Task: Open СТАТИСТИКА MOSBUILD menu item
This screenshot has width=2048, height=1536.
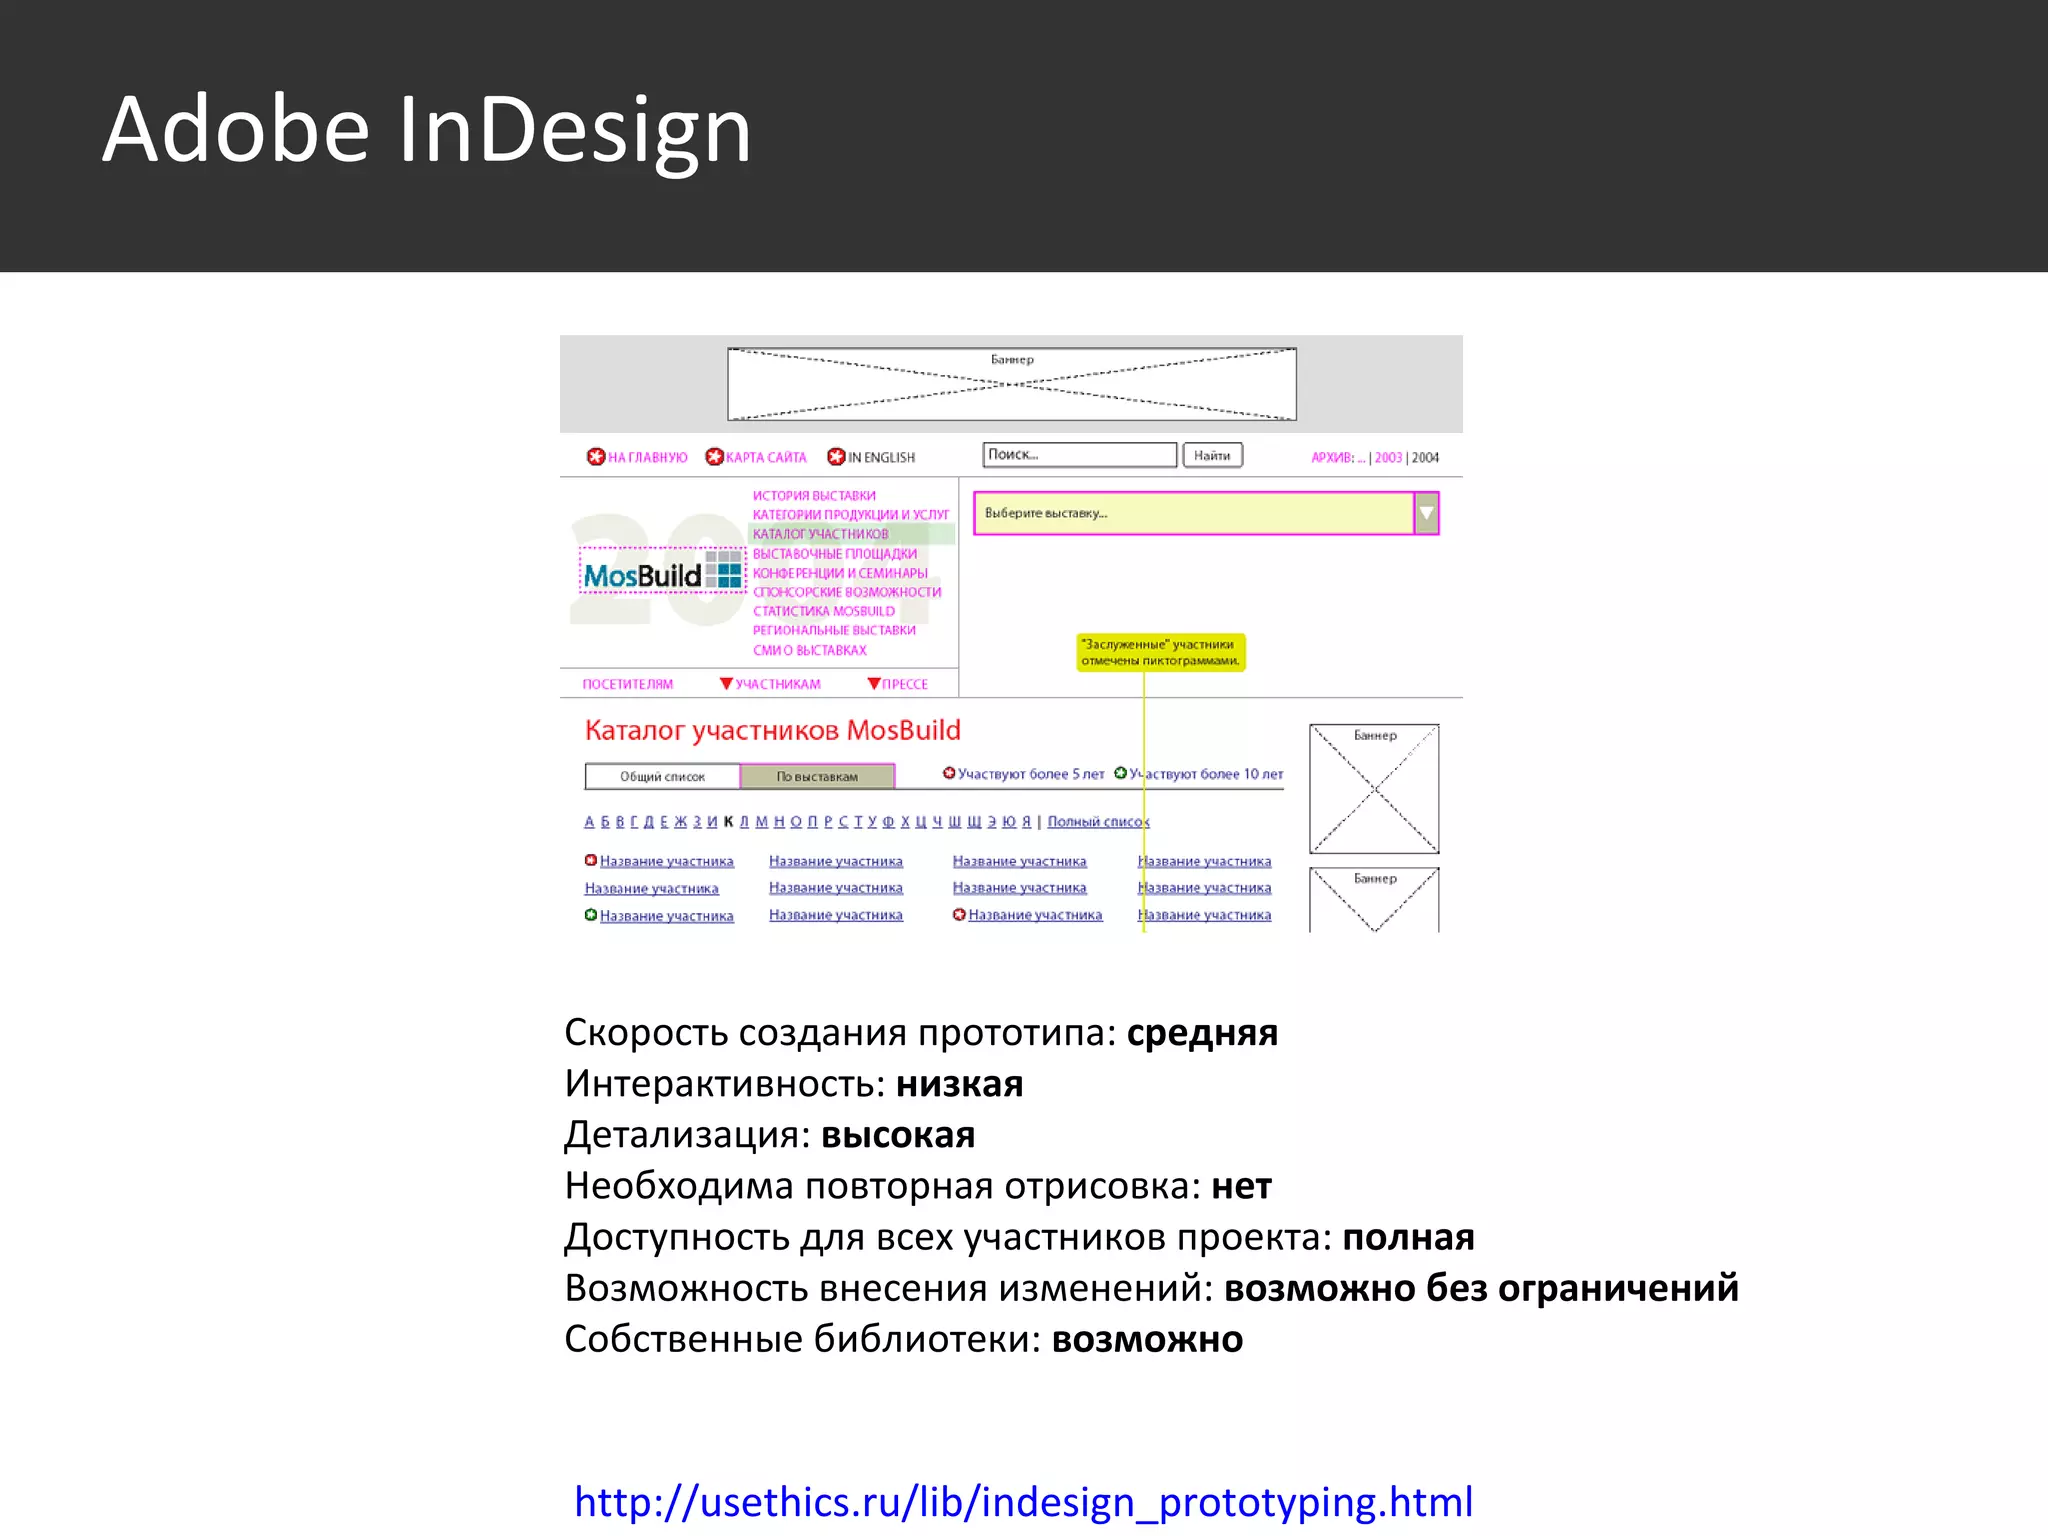Action: (824, 611)
